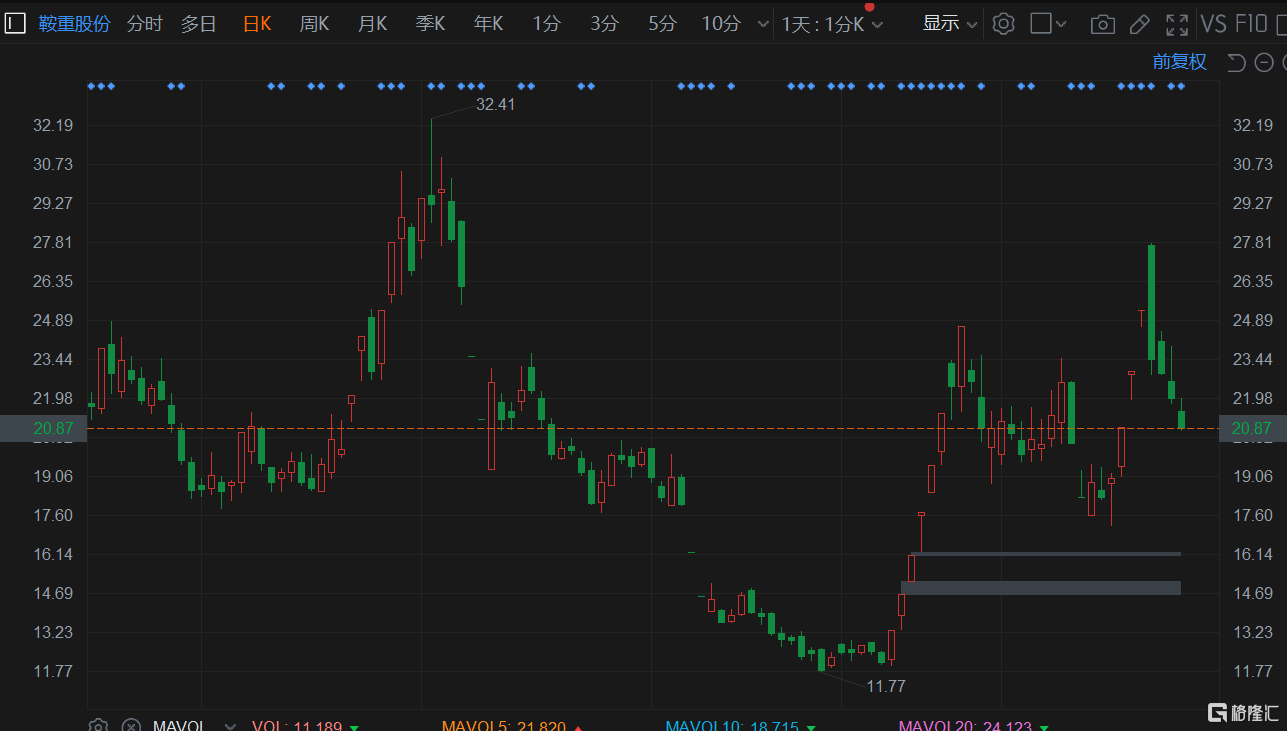Click the lower gray gap zone bar
1287x731 pixels.
pos(1041,588)
